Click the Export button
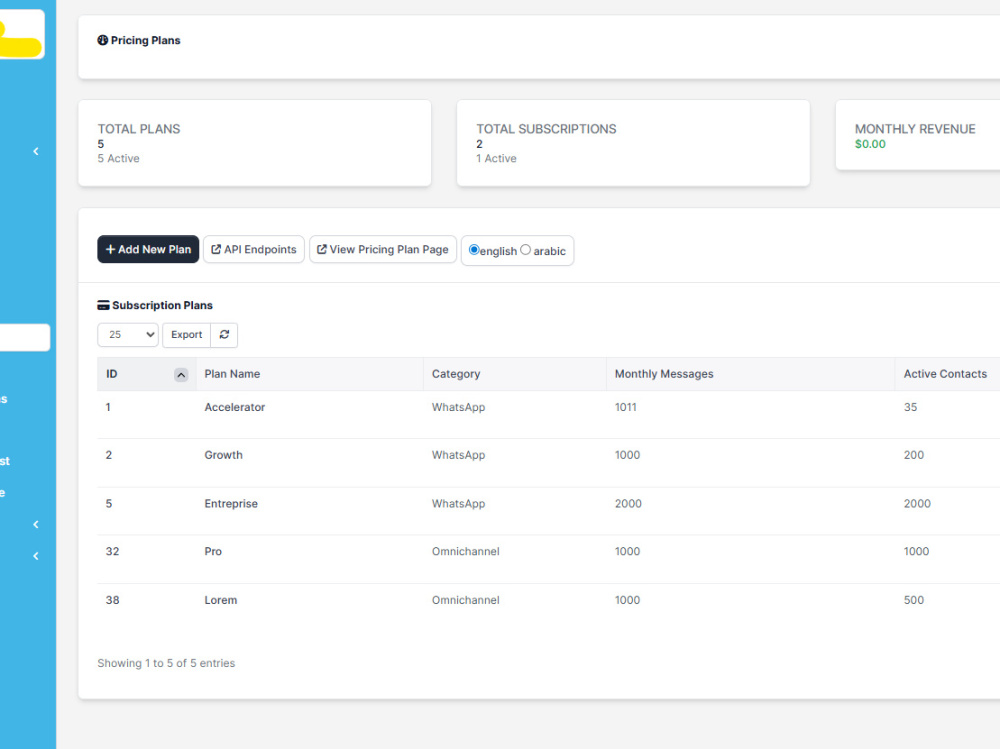Viewport: 1000px width, 749px height. [x=186, y=334]
